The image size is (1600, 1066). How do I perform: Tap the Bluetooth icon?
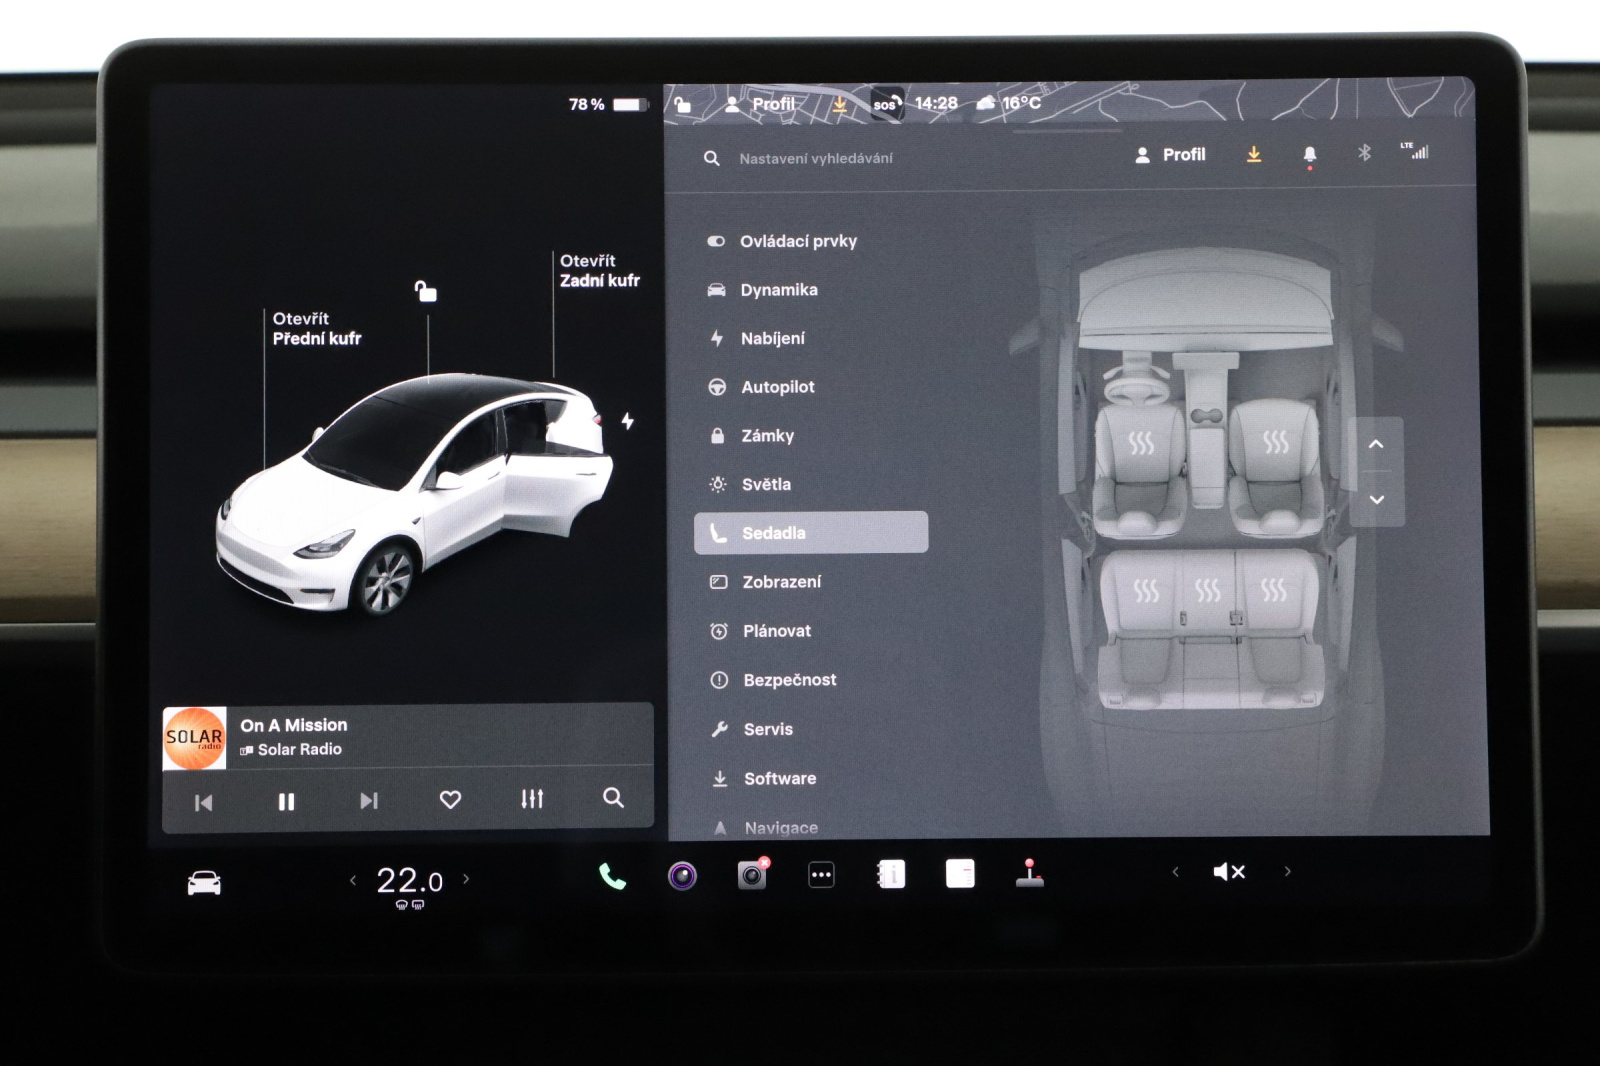(x=1364, y=153)
